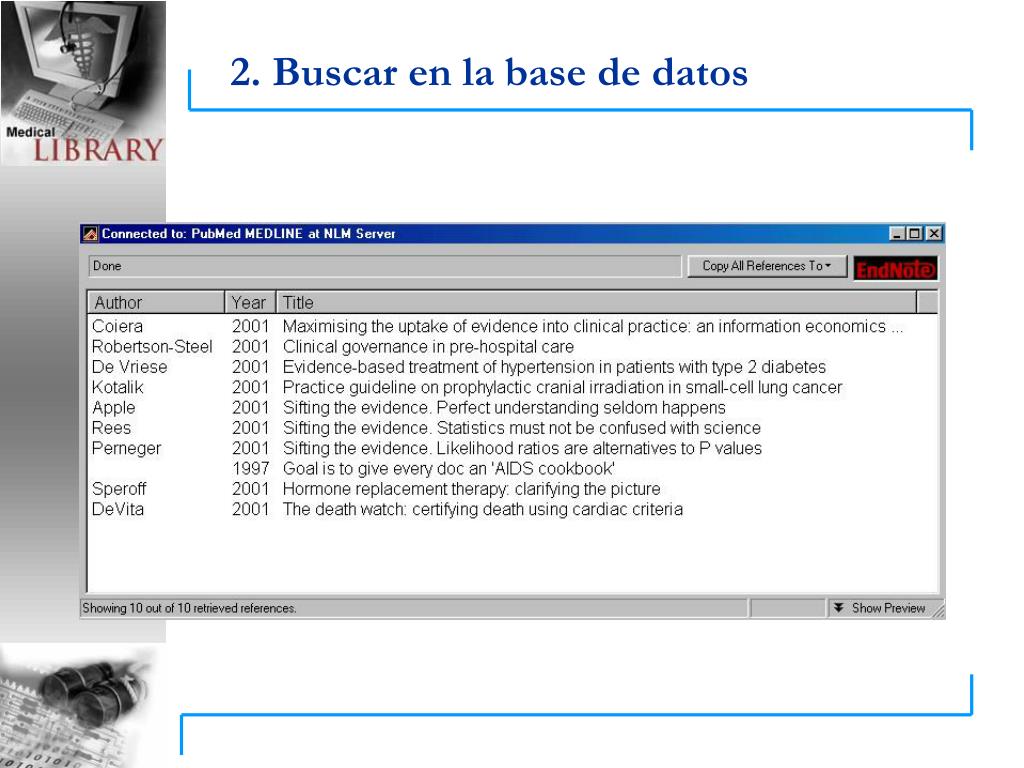Sort references by Title column header

pyautogui.click(x=596, y=302)
